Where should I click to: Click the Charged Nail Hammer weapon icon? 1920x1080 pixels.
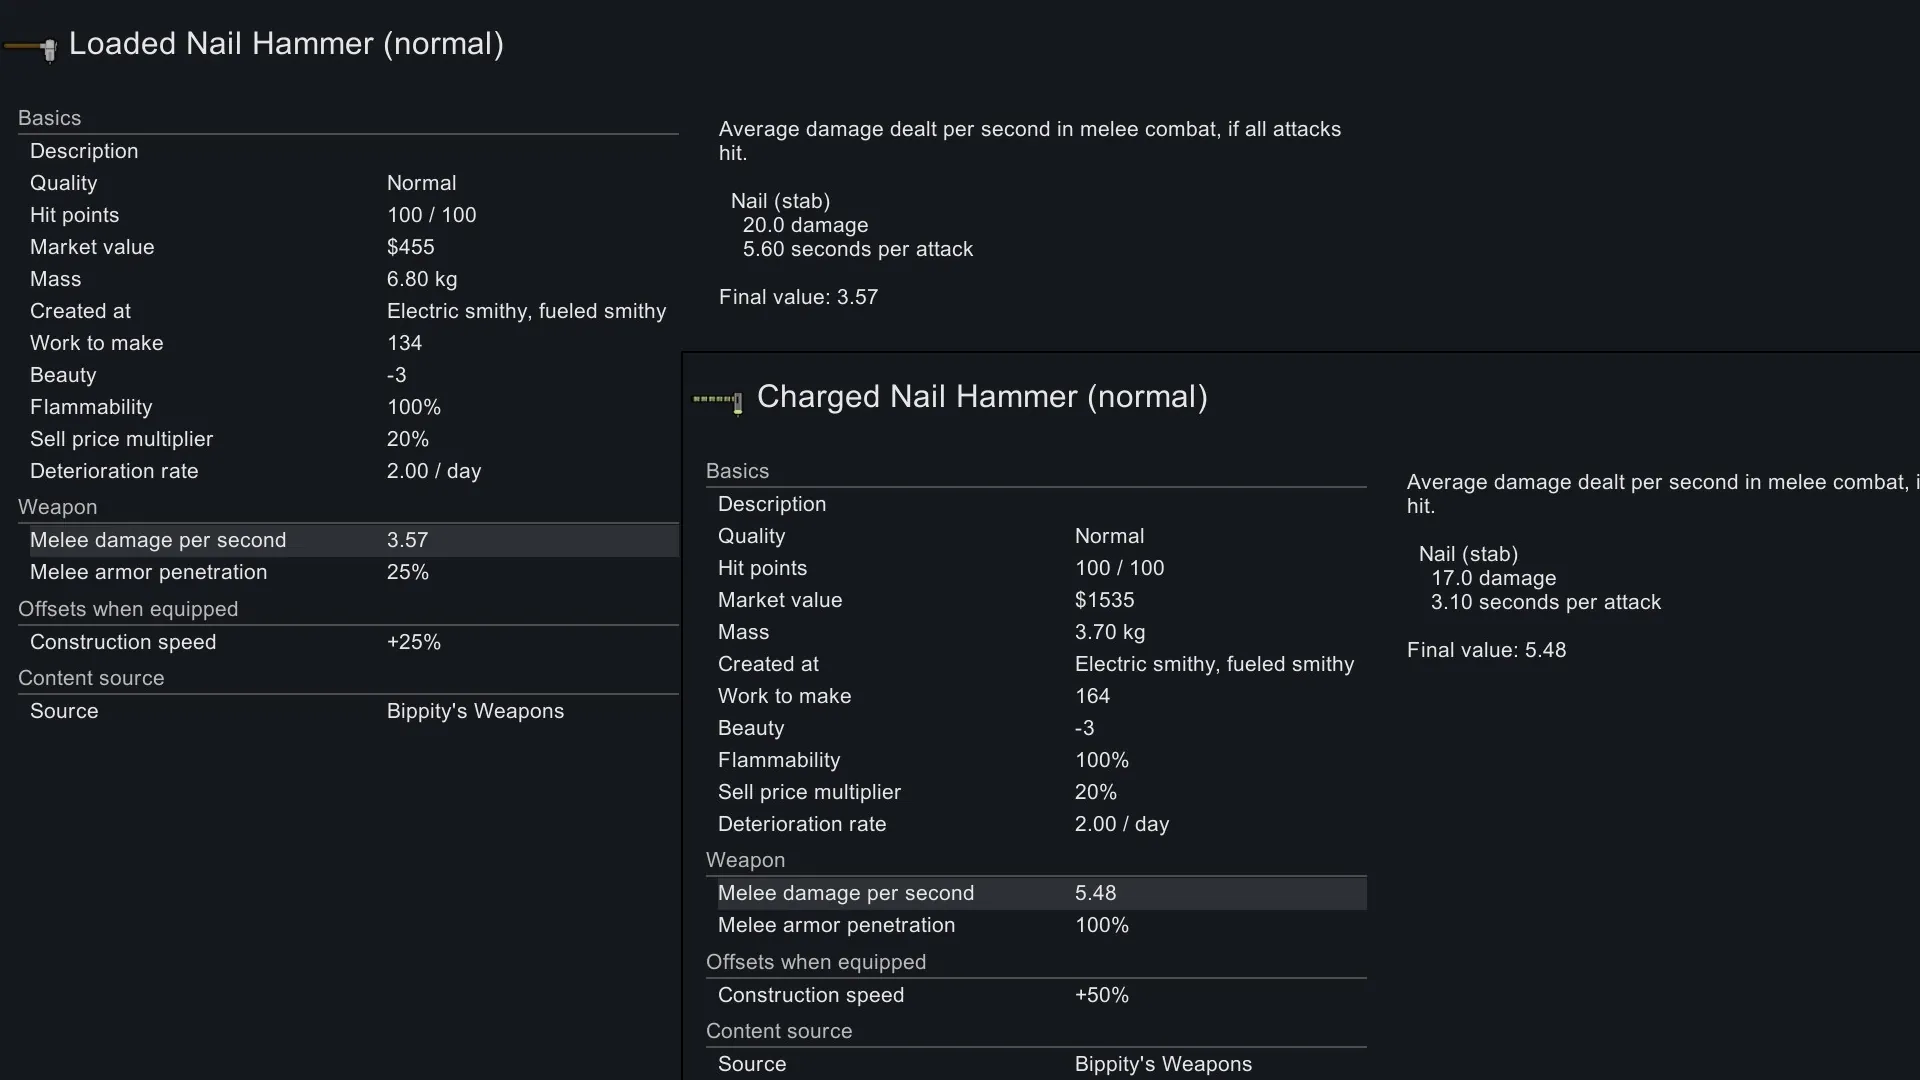(x=718, y=400)
